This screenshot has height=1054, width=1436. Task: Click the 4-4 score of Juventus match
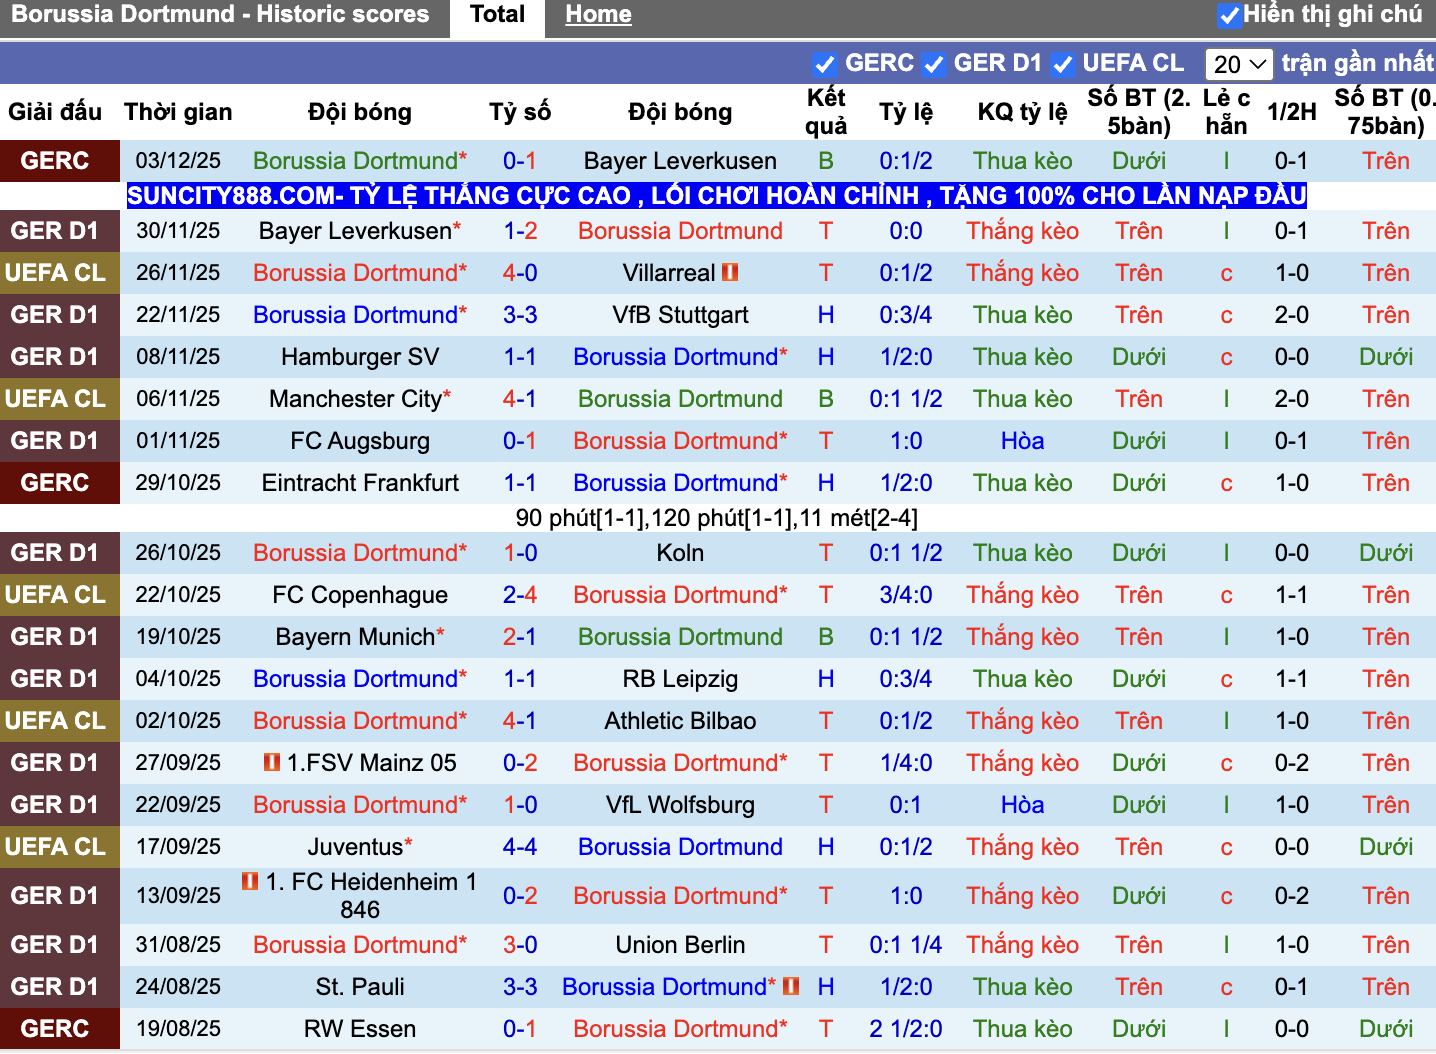click(520, 847)
